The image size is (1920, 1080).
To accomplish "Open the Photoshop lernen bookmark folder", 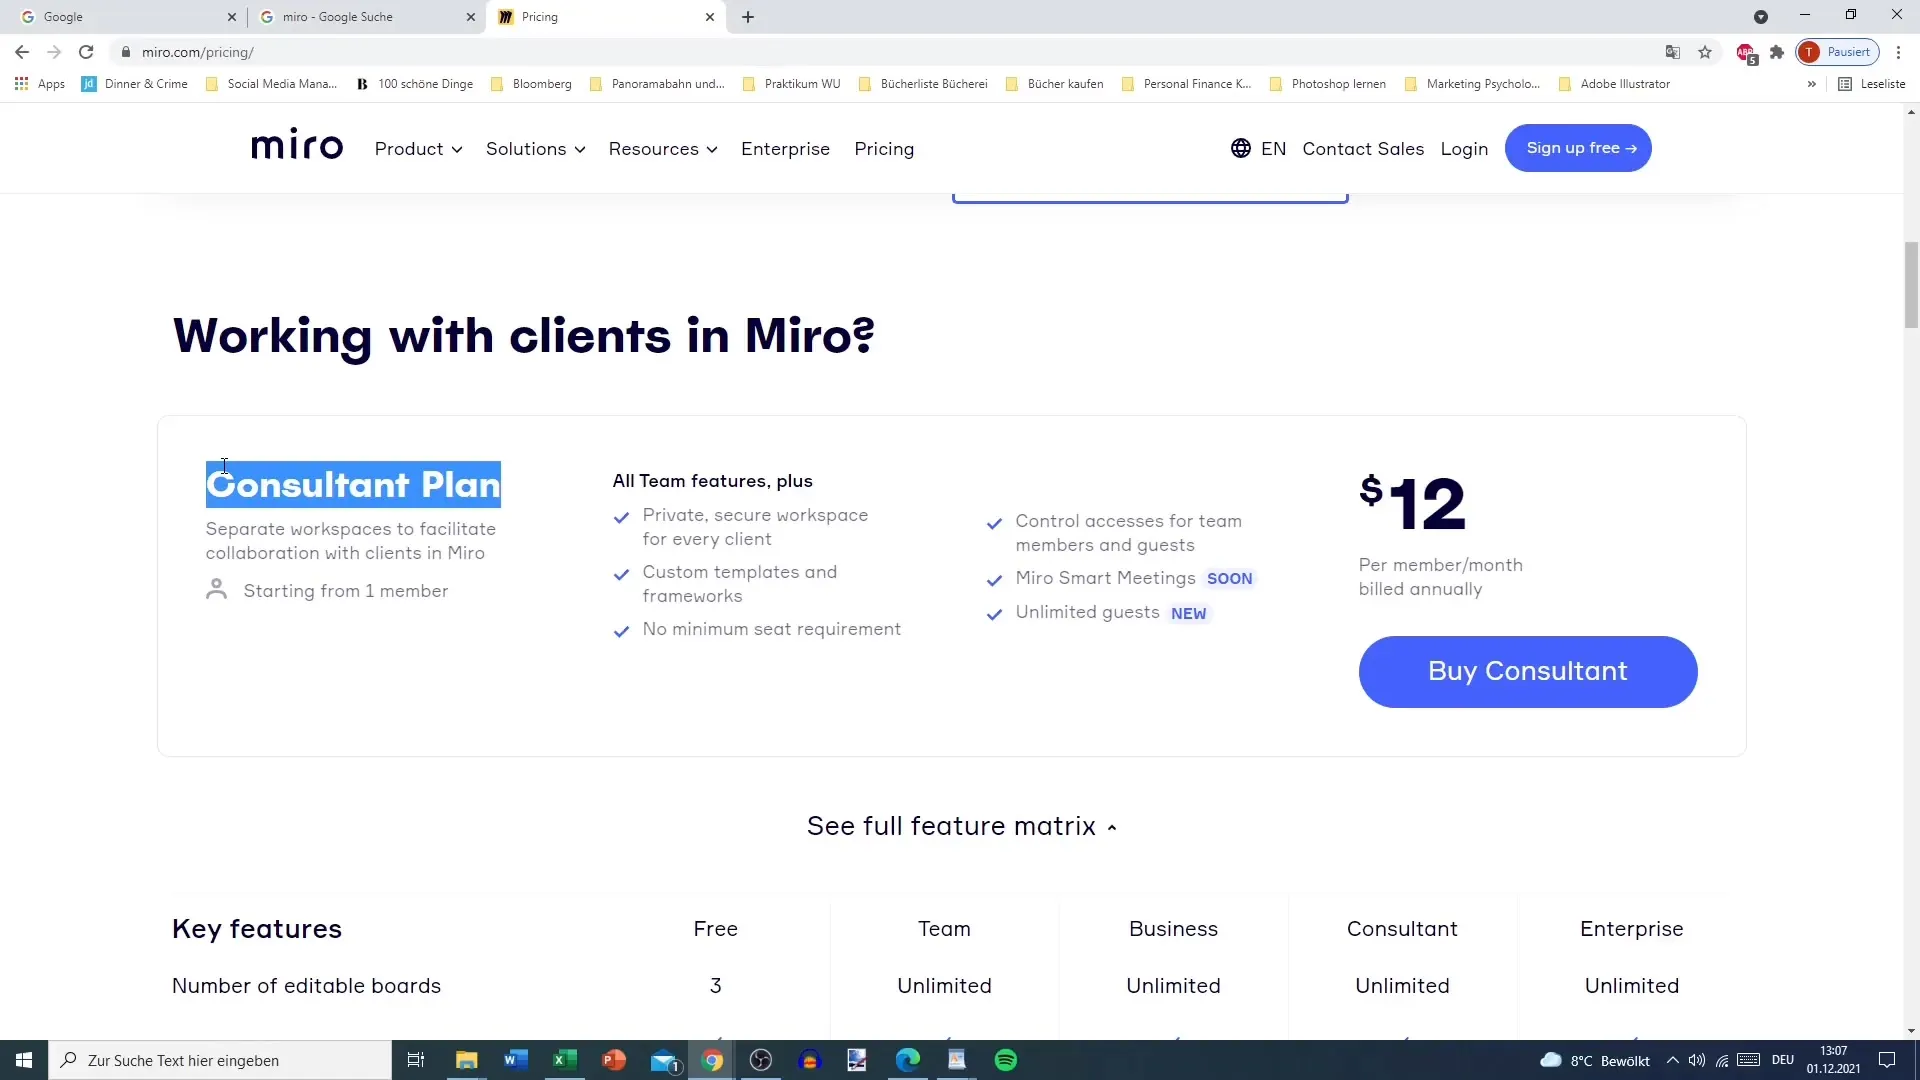I will (x=1327, y=84).
